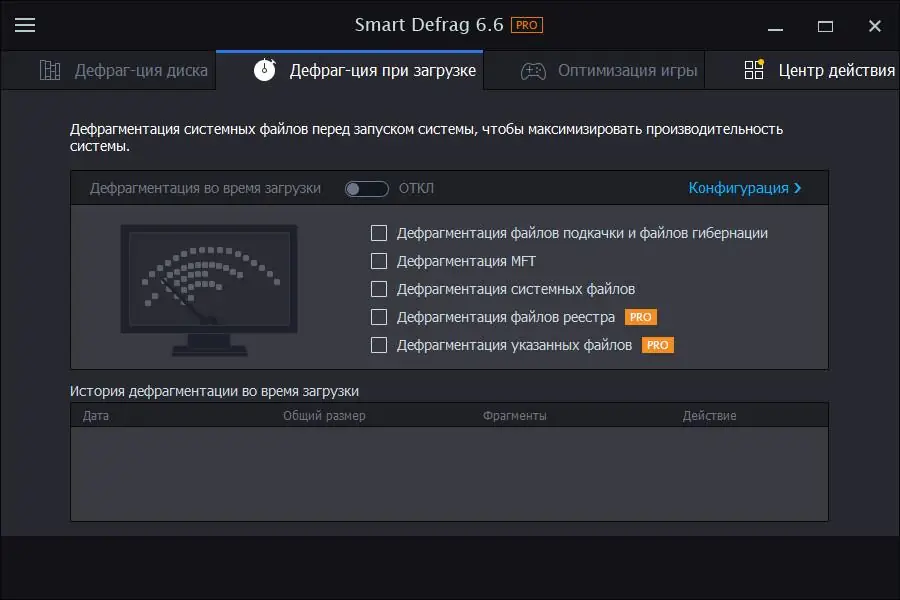Click the stopwatch icon on the boot defrag tab
The height and width of the screenshot is (600, 900).
264,69
